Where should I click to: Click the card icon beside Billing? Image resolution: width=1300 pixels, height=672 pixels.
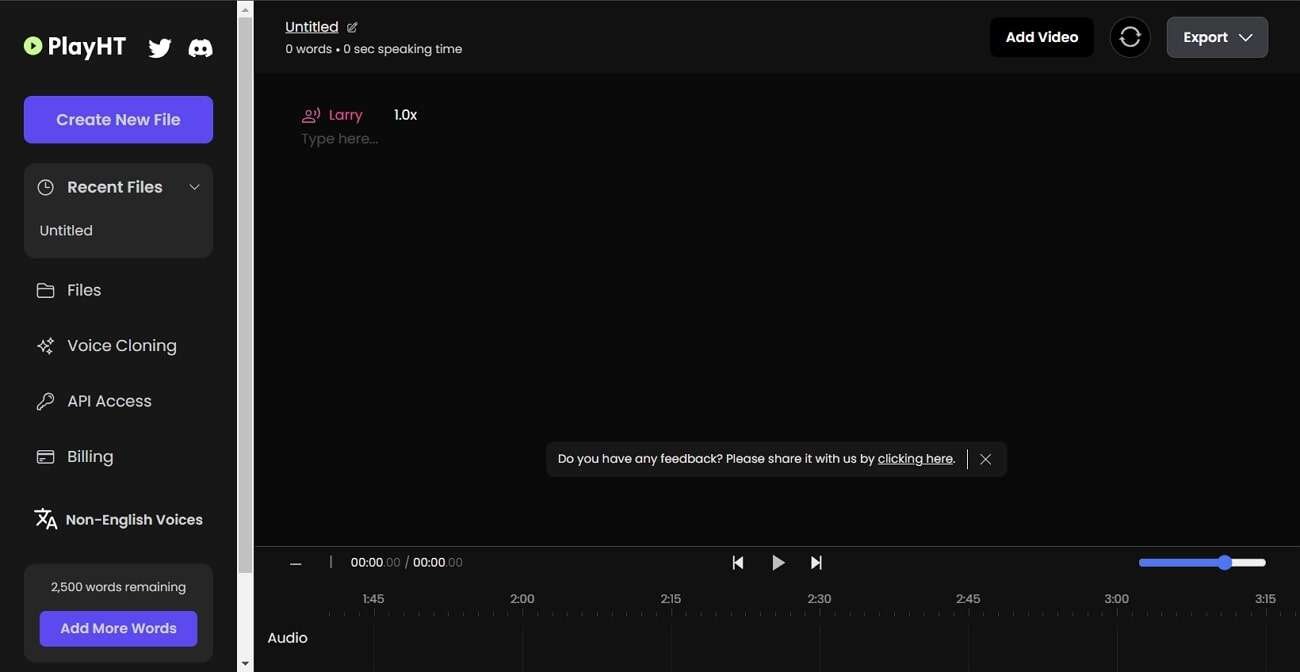(45, 457)
